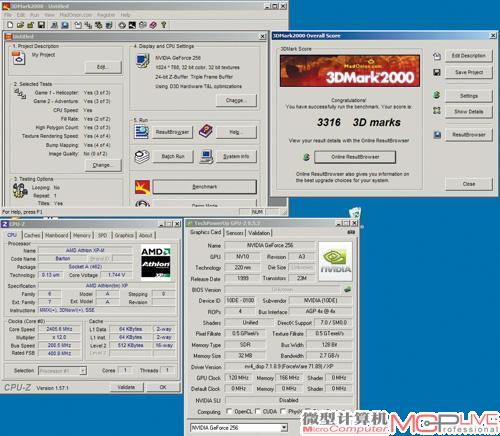
Task: Click Change under Selected Tests
Action: [x=103, y=165]
